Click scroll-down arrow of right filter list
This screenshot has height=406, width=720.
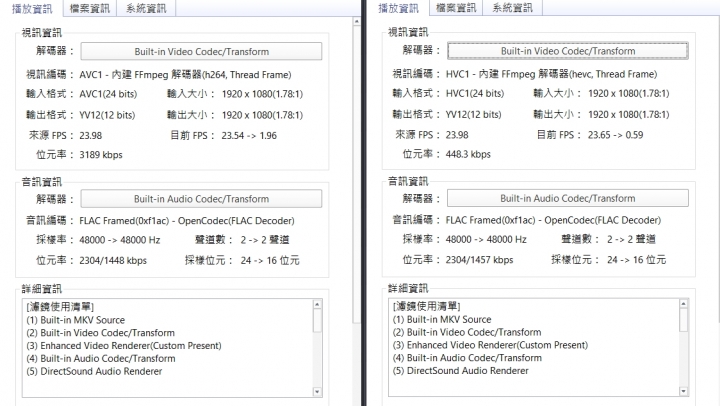click(x=683, y=391)
